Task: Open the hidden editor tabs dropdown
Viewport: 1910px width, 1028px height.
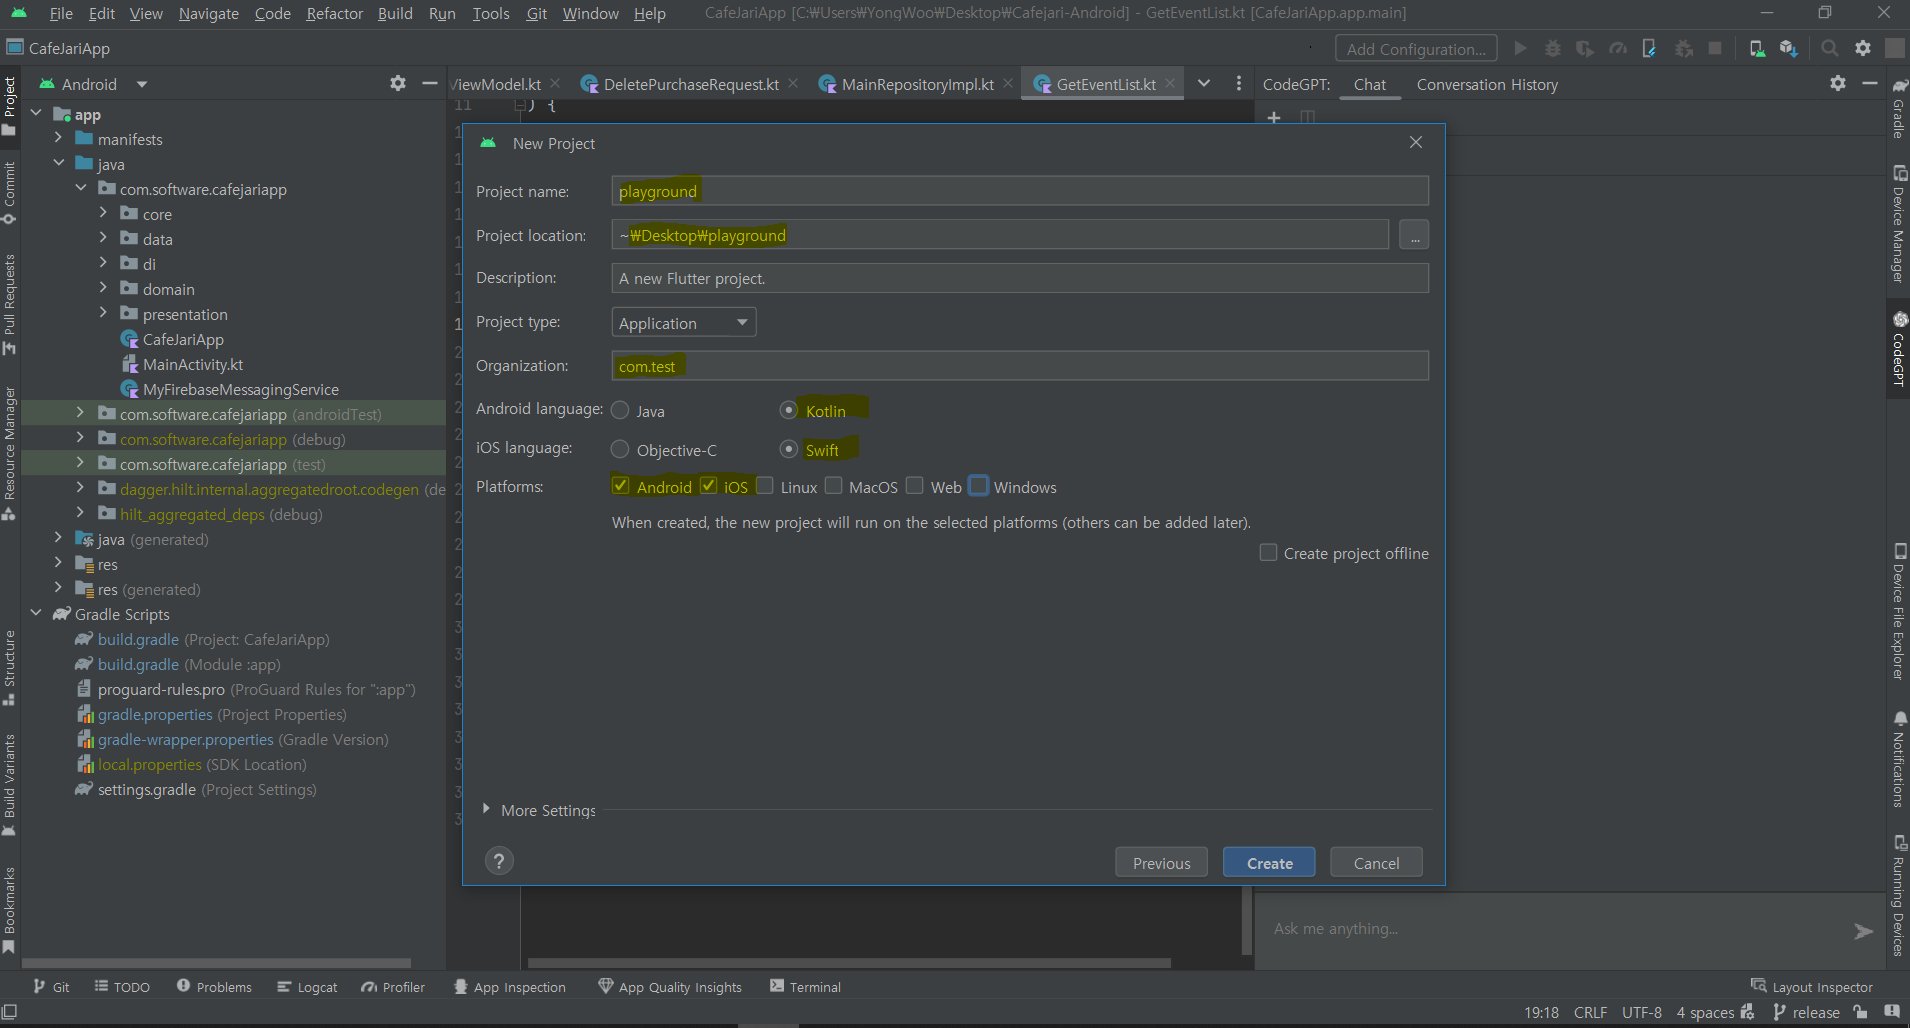Action: pos(1204,84)
